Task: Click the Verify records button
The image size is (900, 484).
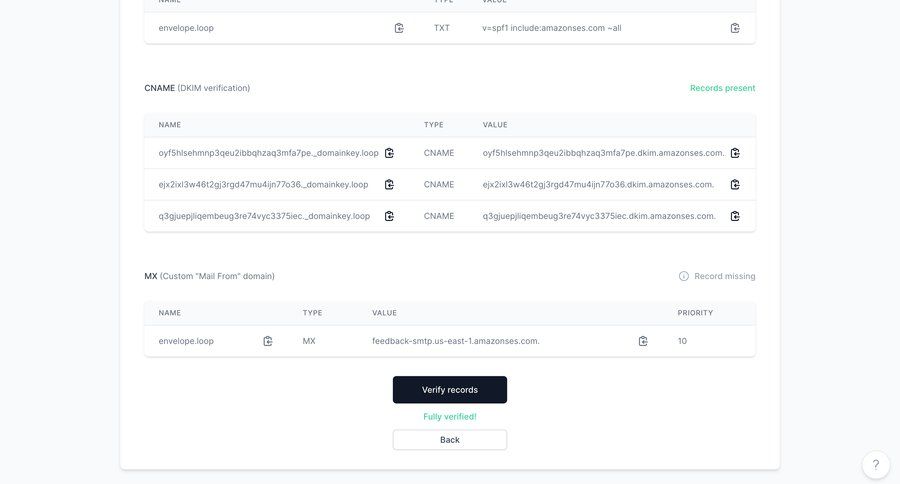Action: [x=450, y=390]
